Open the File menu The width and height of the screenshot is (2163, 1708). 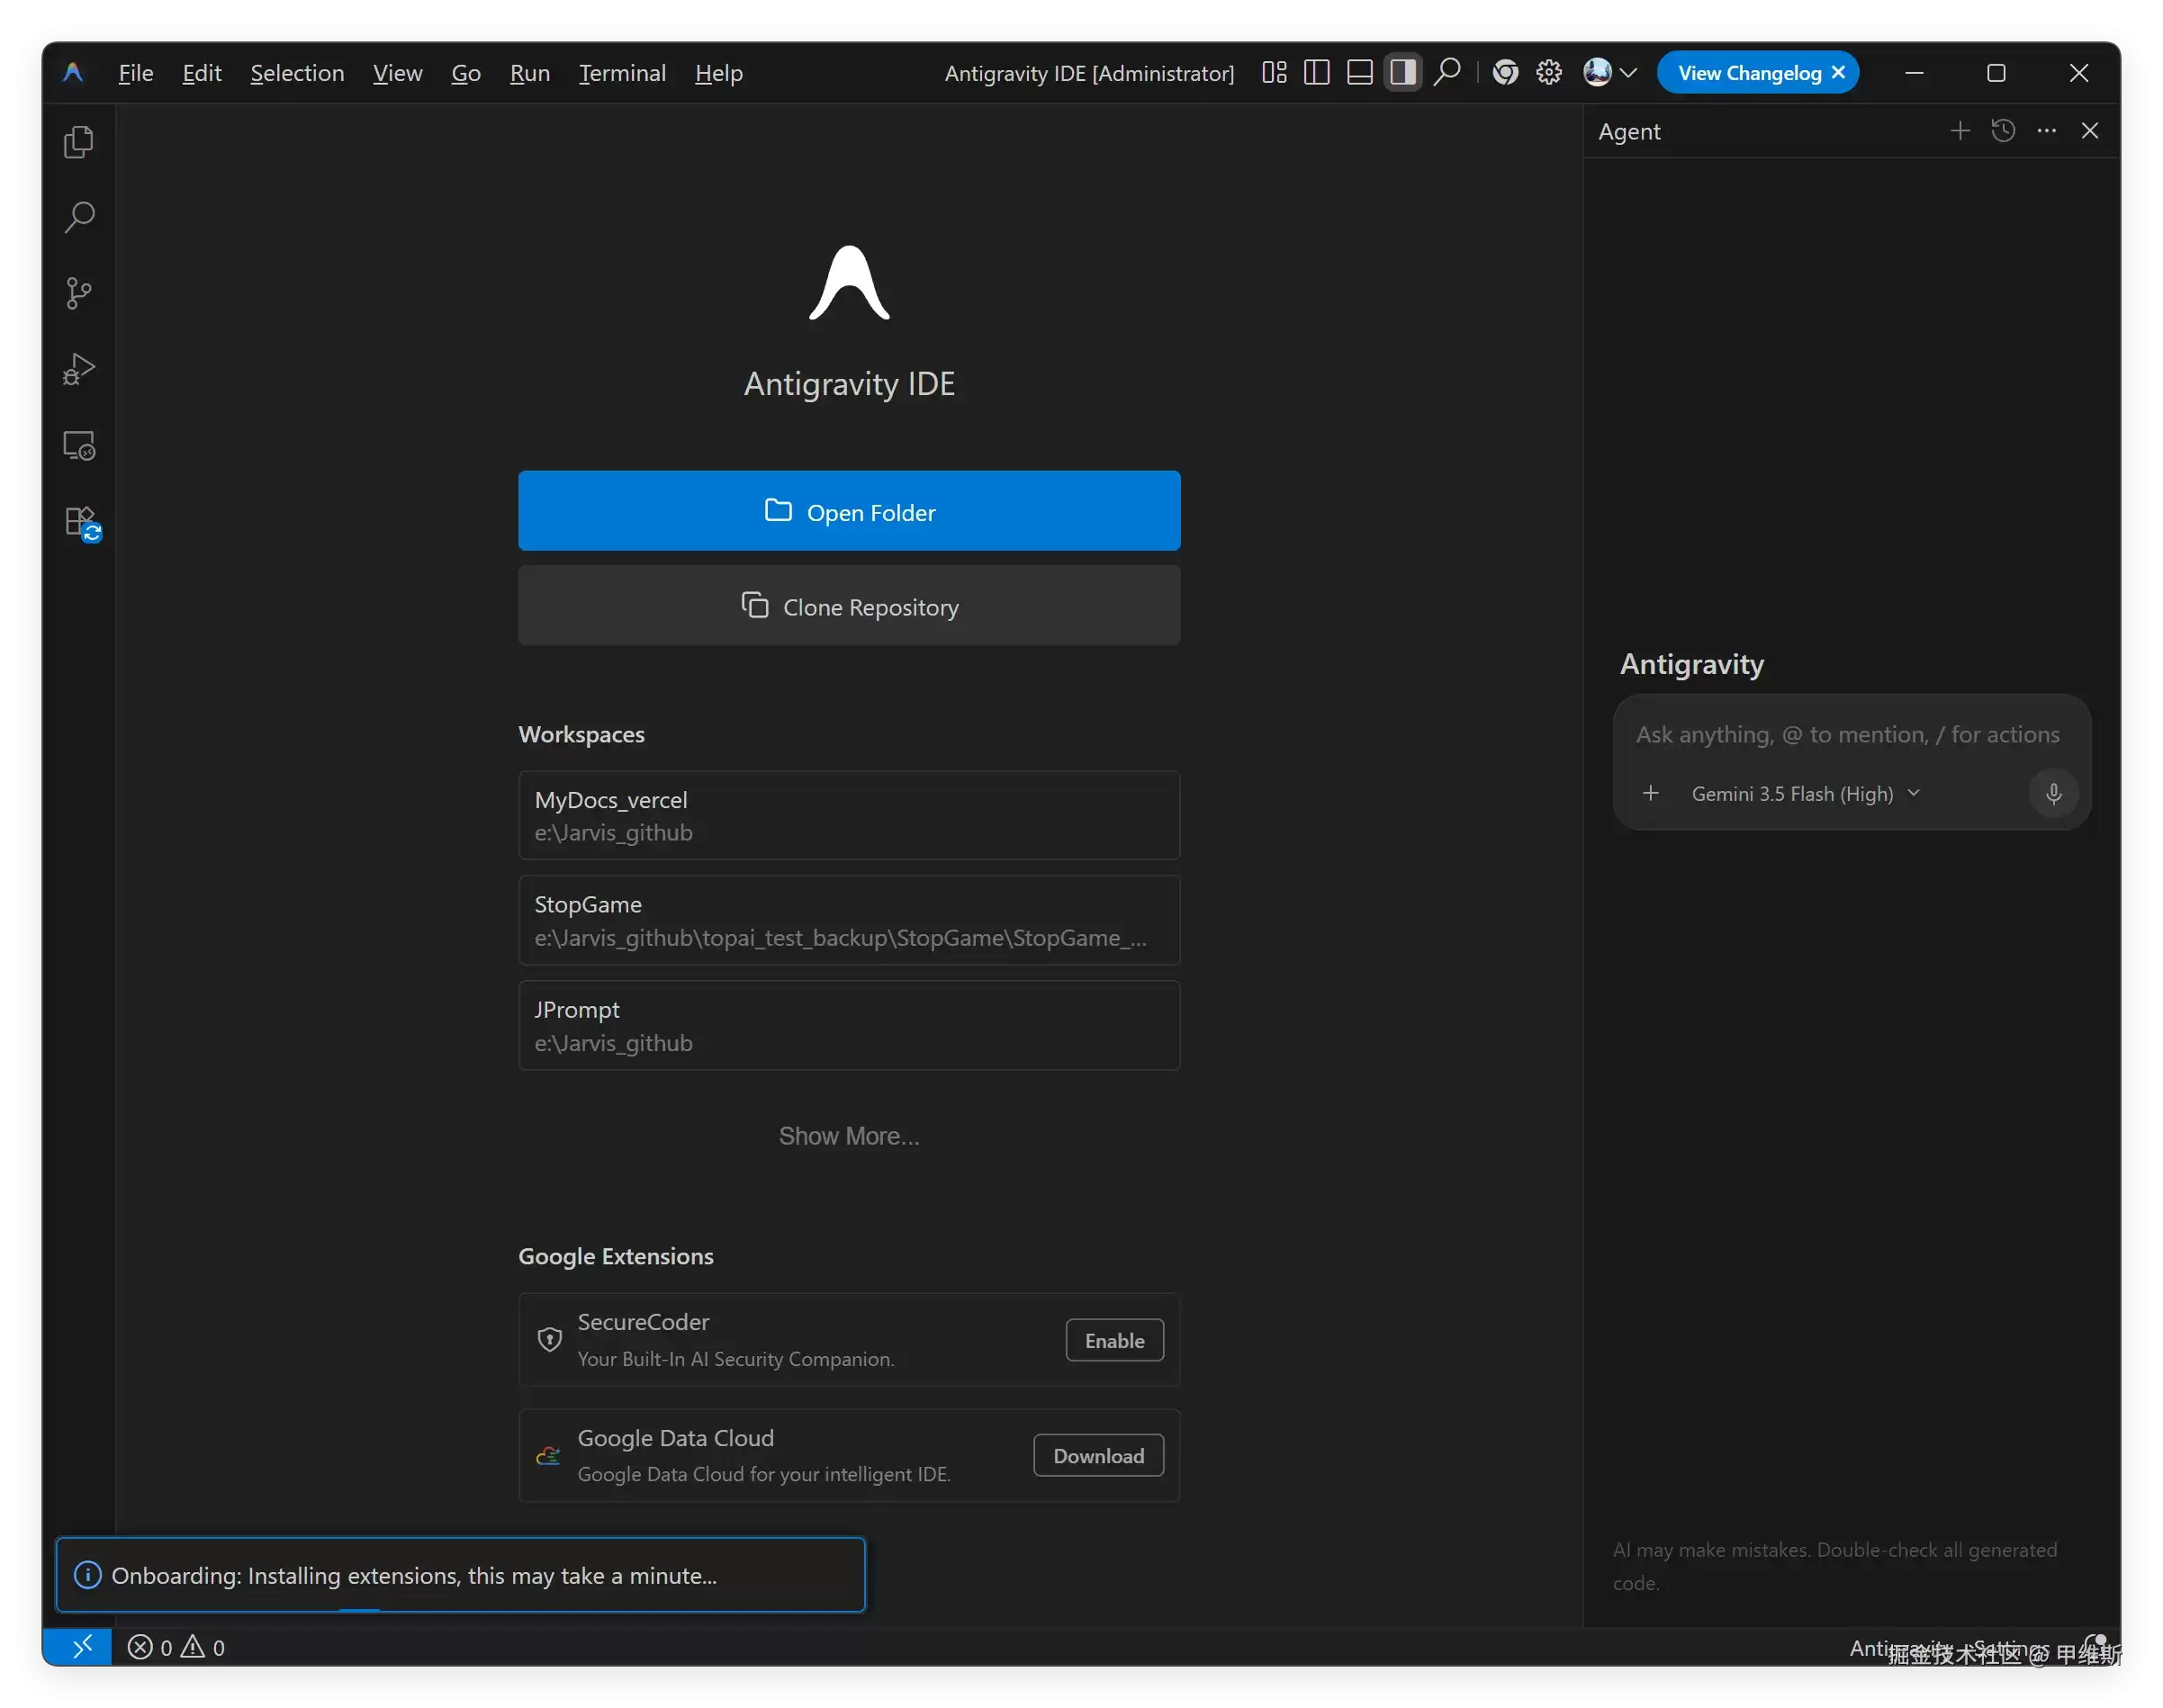[136, 73]
